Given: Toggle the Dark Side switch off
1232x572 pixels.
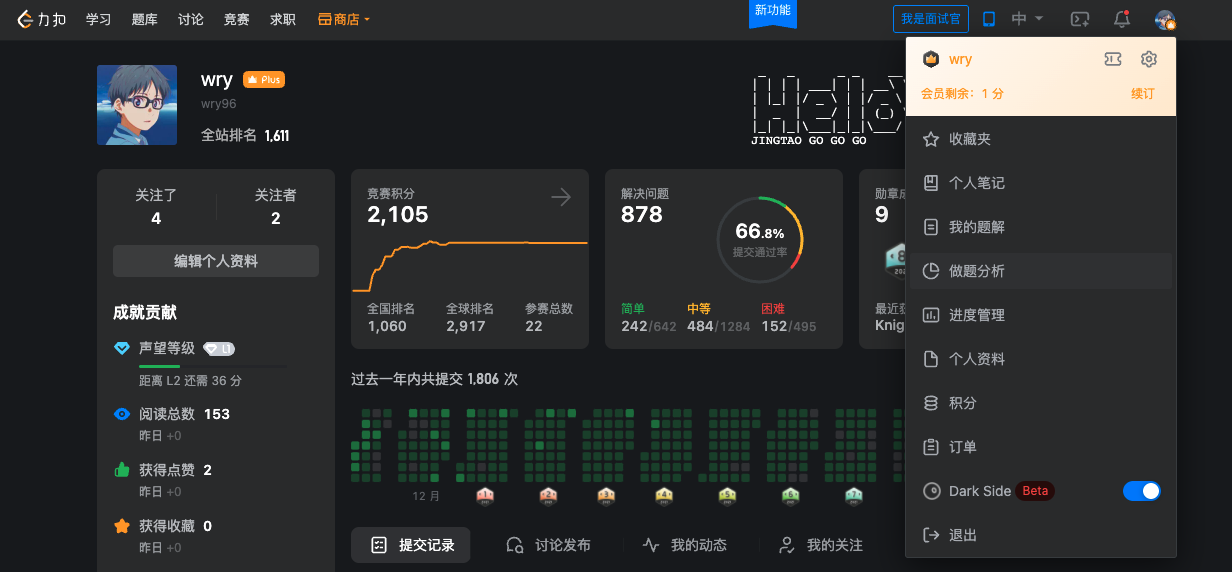Looking at the screenshot, I should [x=1141, y=491].
